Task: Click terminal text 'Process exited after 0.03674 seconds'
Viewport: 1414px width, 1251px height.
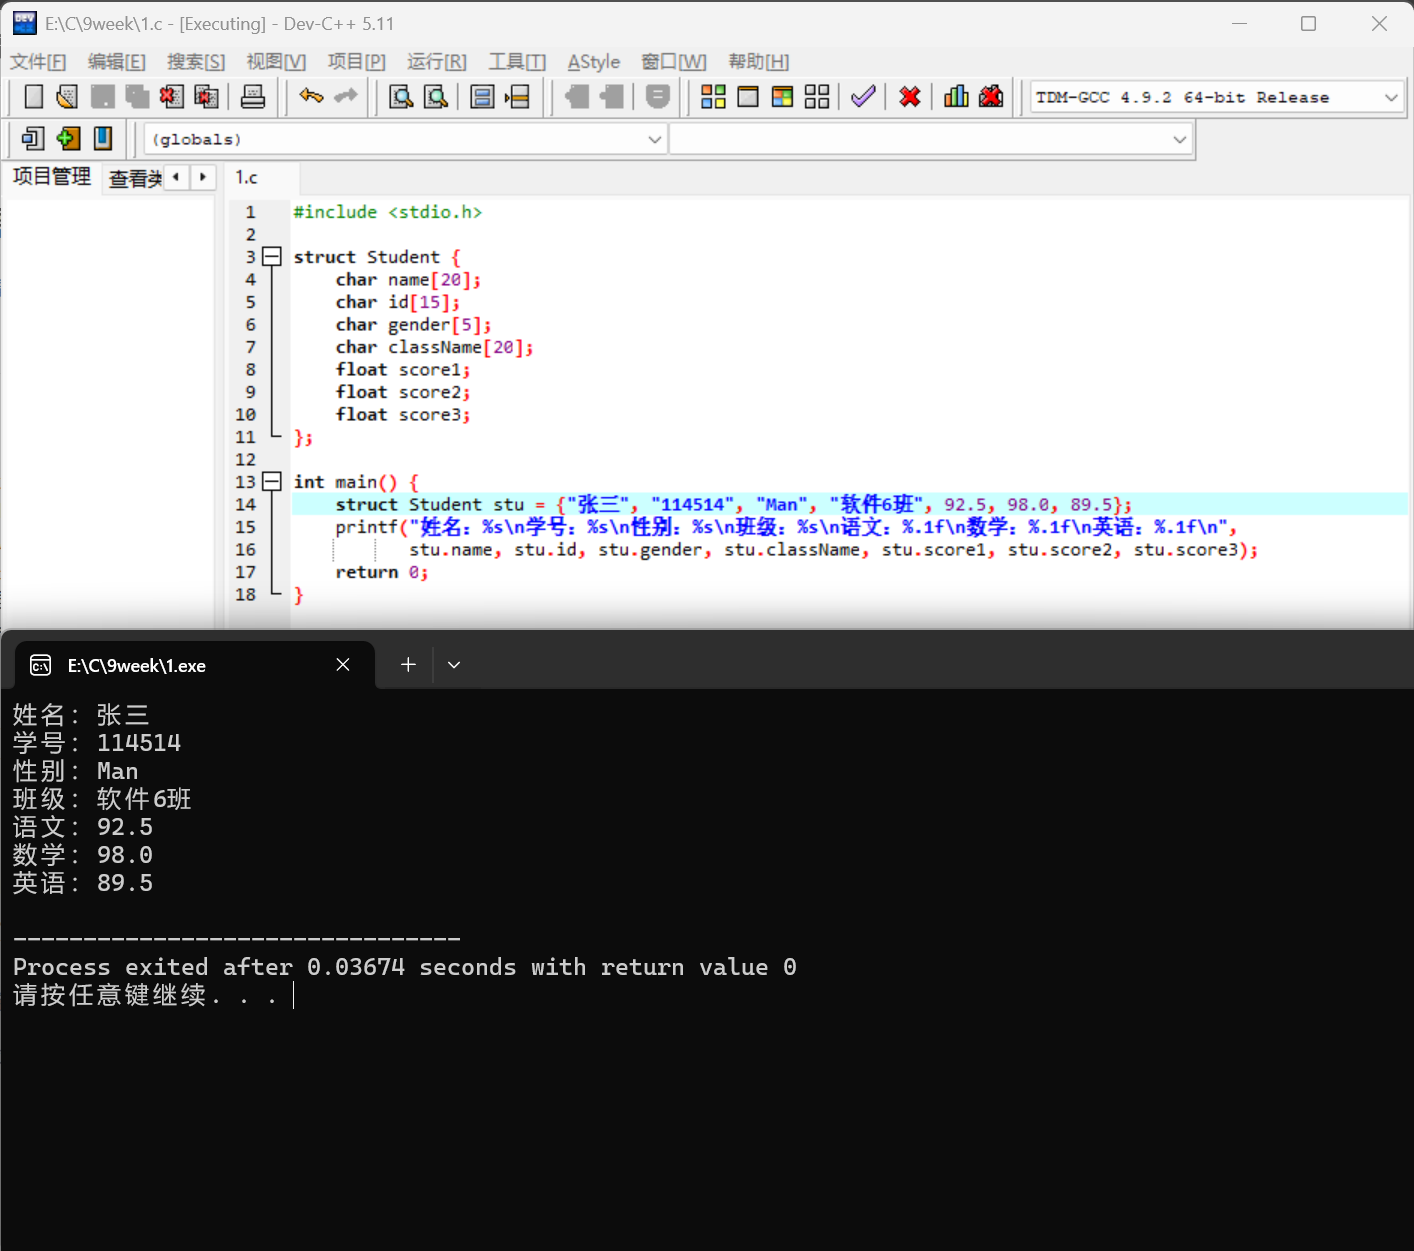Action: point(265,967)
